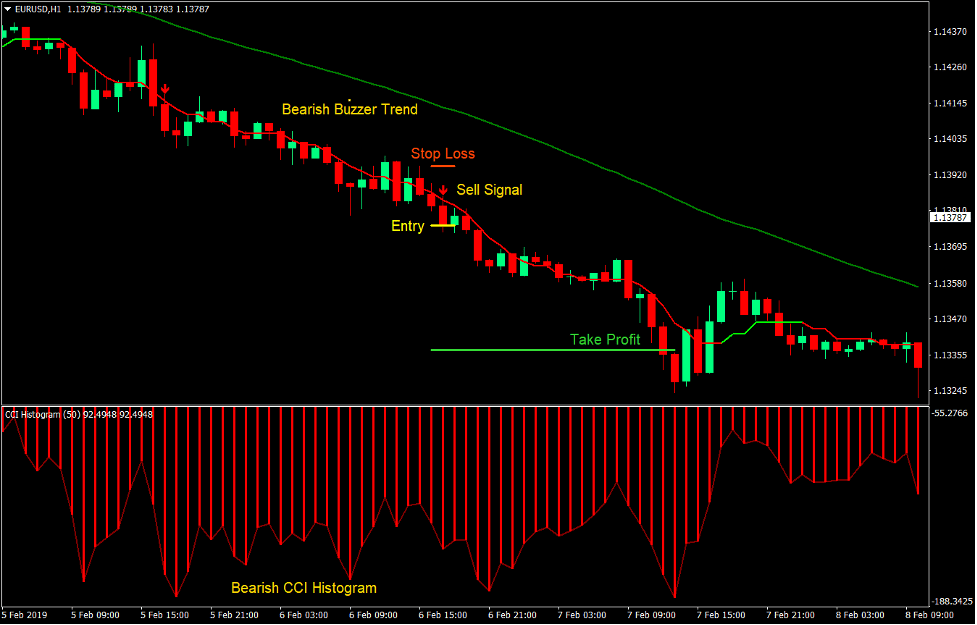The height and width of the screenshot is (625, 977).
Task: Select the red Sell Signal down arrow
Action: 444,188
